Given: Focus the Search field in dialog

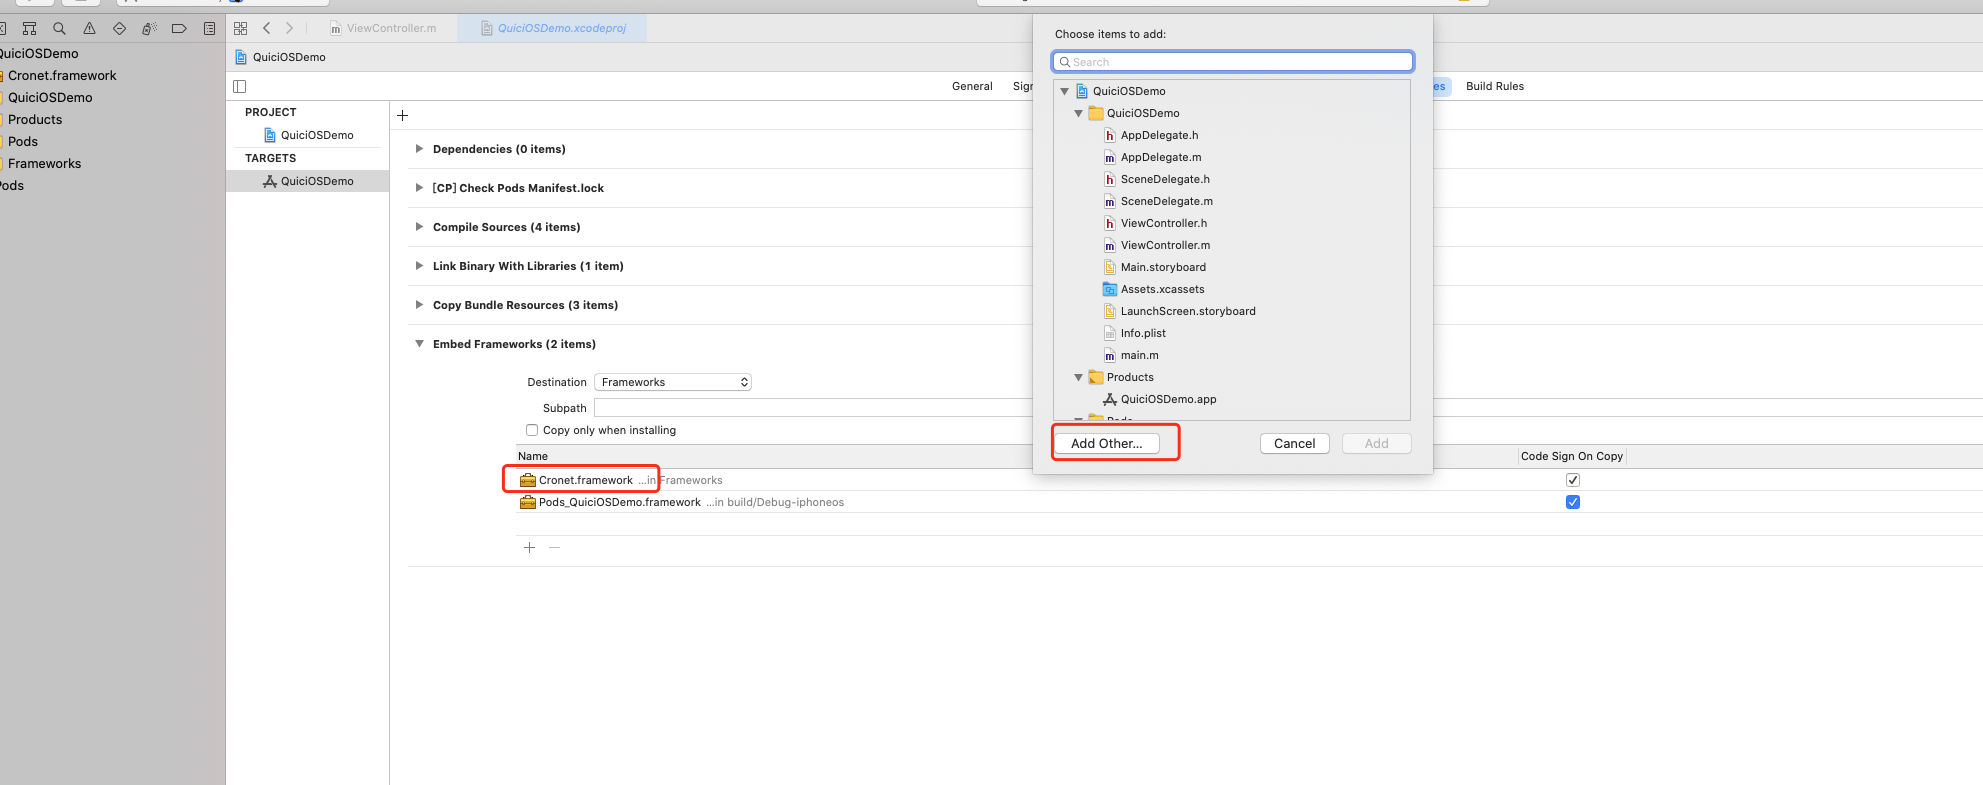Looking at the screenshot, I should tap(1232, 62).
